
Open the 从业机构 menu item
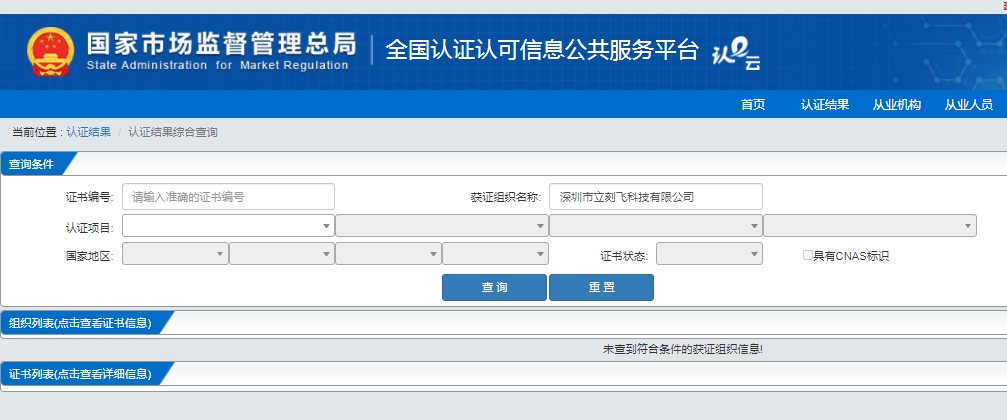[x=897, y=105]
